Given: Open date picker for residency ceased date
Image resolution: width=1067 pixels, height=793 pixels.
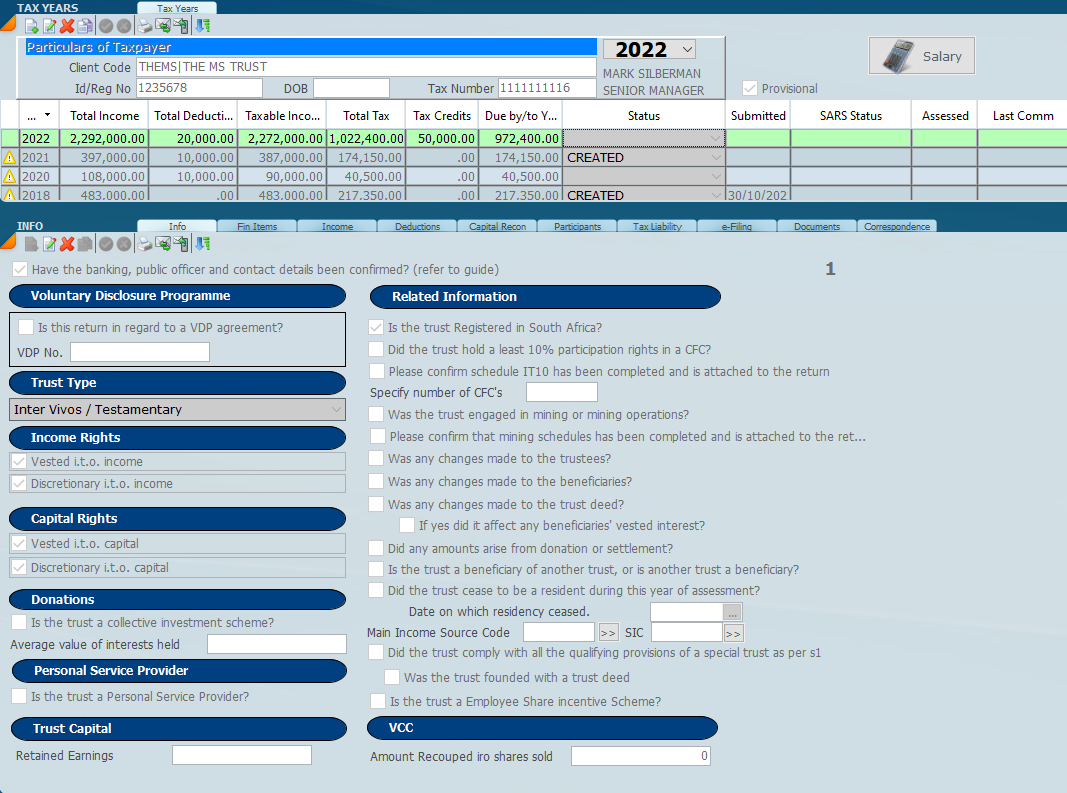Looking at the screenshot, I should [x=733, y=612].
